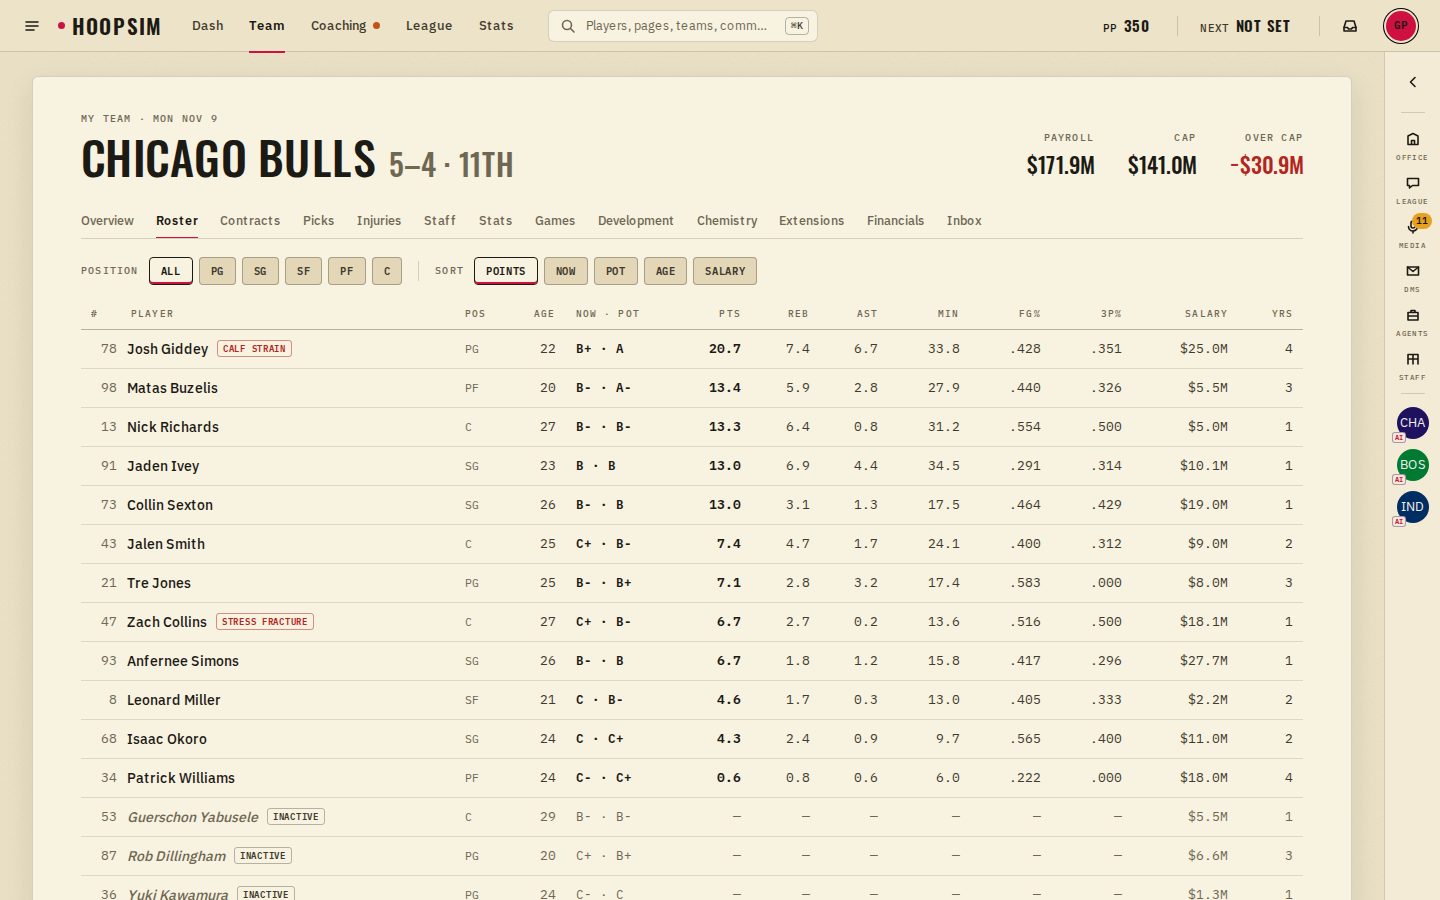Open the inbox tray icon in header
The image size is (1440, 900).
(x=1350, y=26)
